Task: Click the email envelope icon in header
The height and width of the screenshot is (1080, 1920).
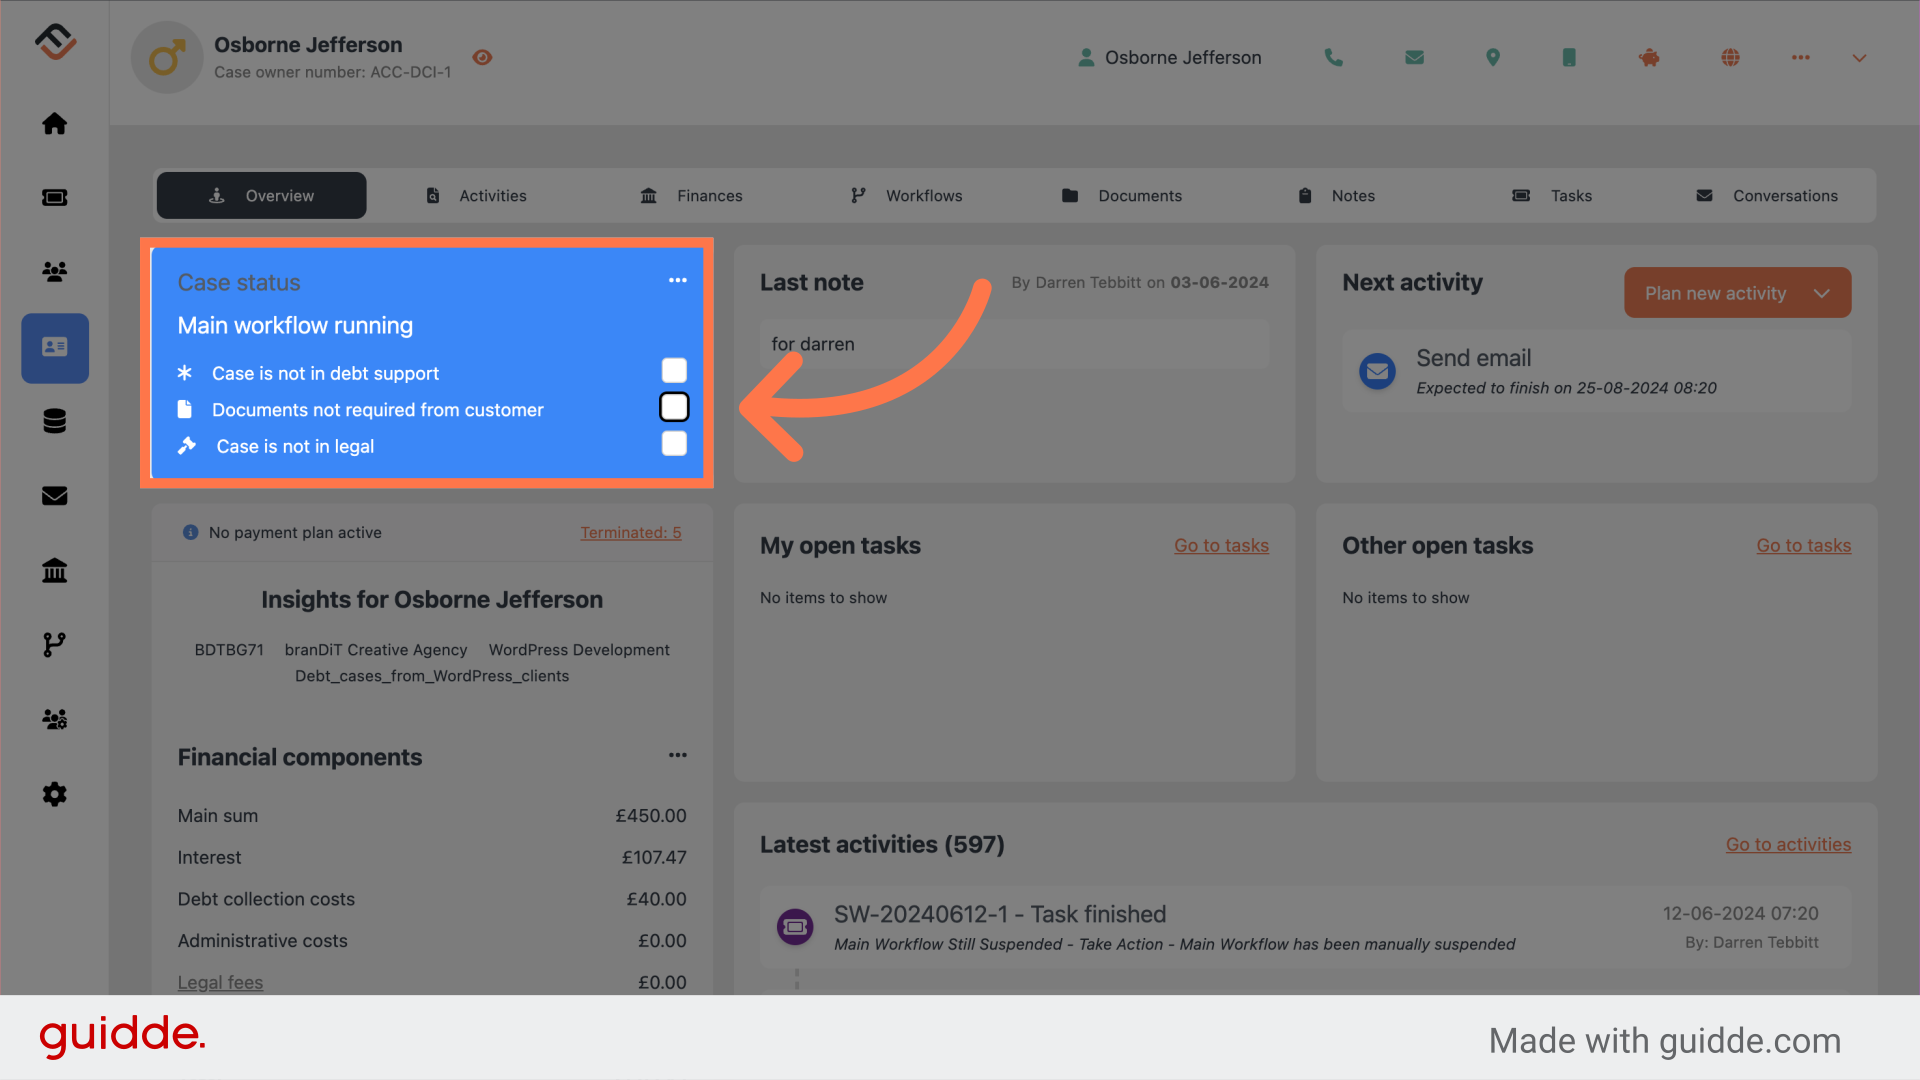Action: 1414,58
